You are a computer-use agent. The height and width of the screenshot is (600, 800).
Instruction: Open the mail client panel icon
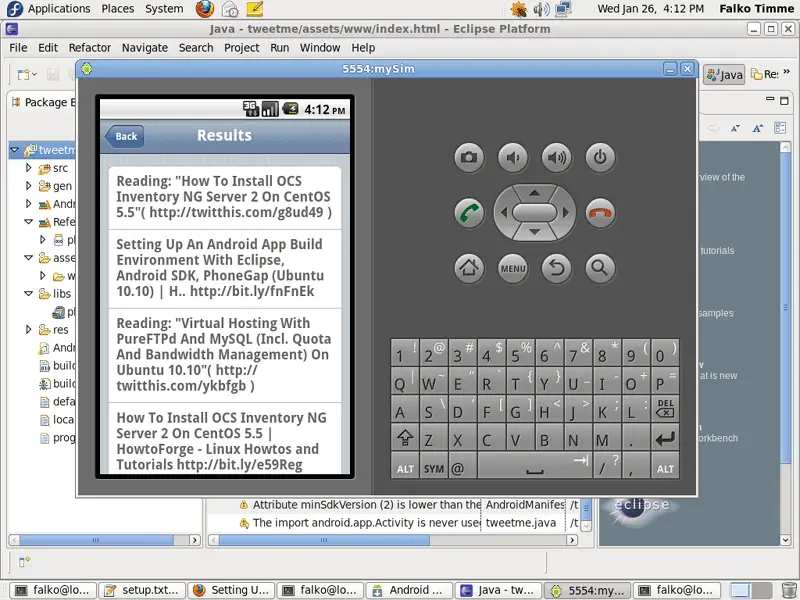[x=230, y=9]
